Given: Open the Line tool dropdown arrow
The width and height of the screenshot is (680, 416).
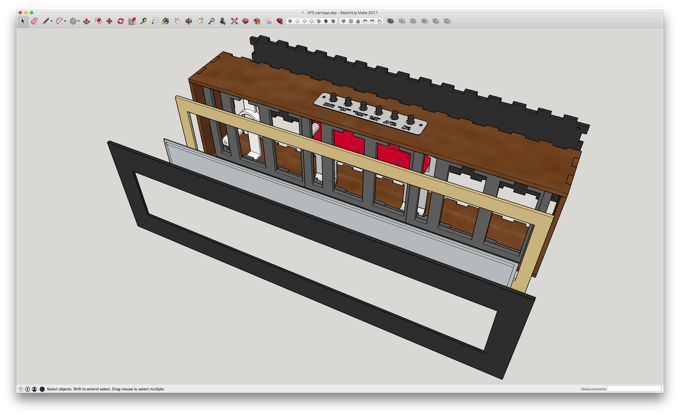Looking at the screenshot, I should point(52,21).
